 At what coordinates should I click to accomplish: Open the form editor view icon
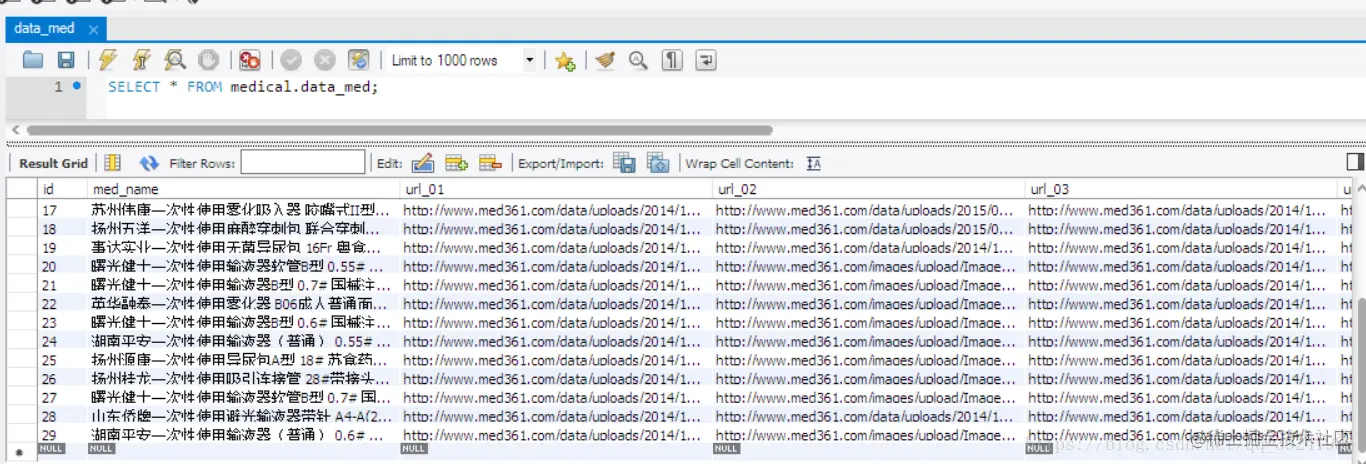[x=113, y=163]
